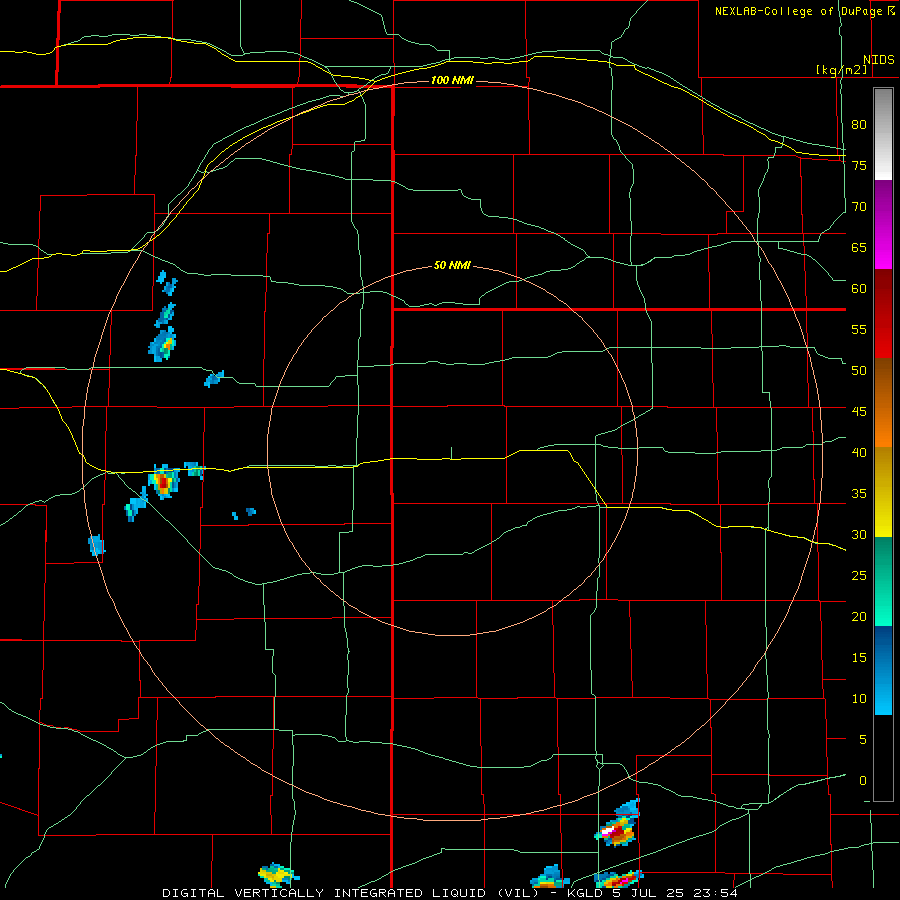Screen dimensions: 900x900
Task: Click the storm cell with the white core
Action: 617,824
